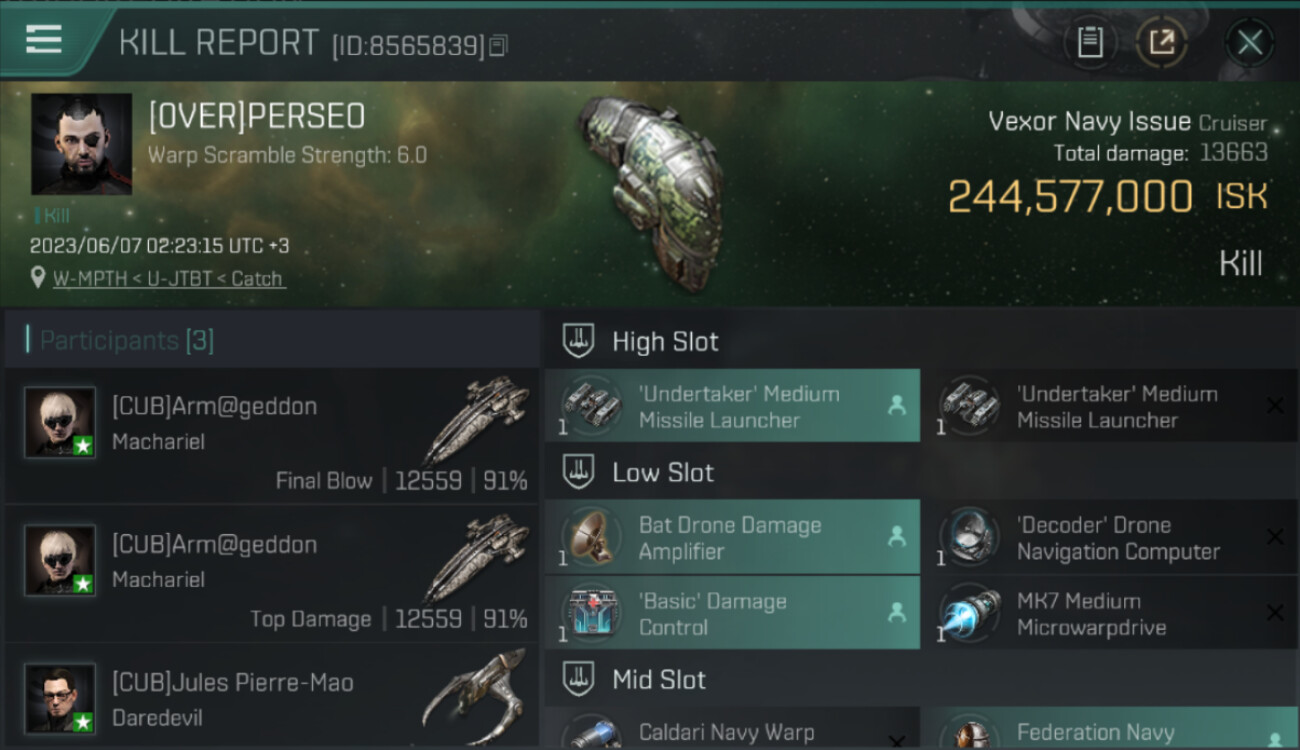Click the X on the second 'Undertaker' launcher
1300x750 pixels.
(1275, 405)
